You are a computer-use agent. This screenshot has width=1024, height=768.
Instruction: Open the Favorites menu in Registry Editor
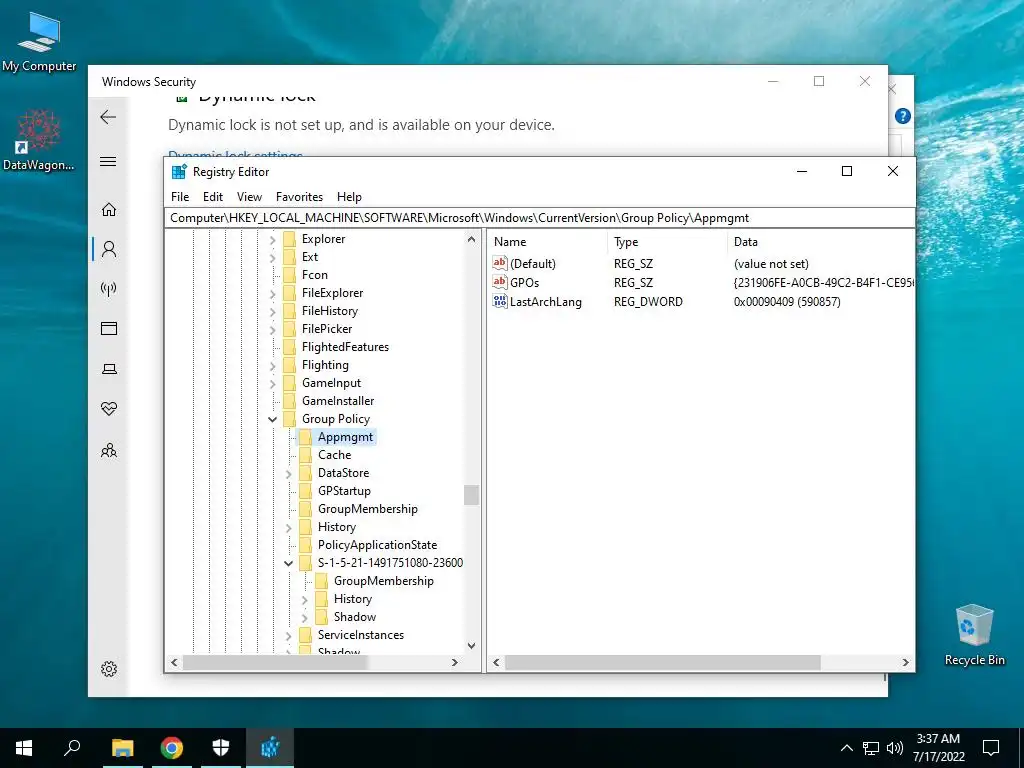point(299,197)
